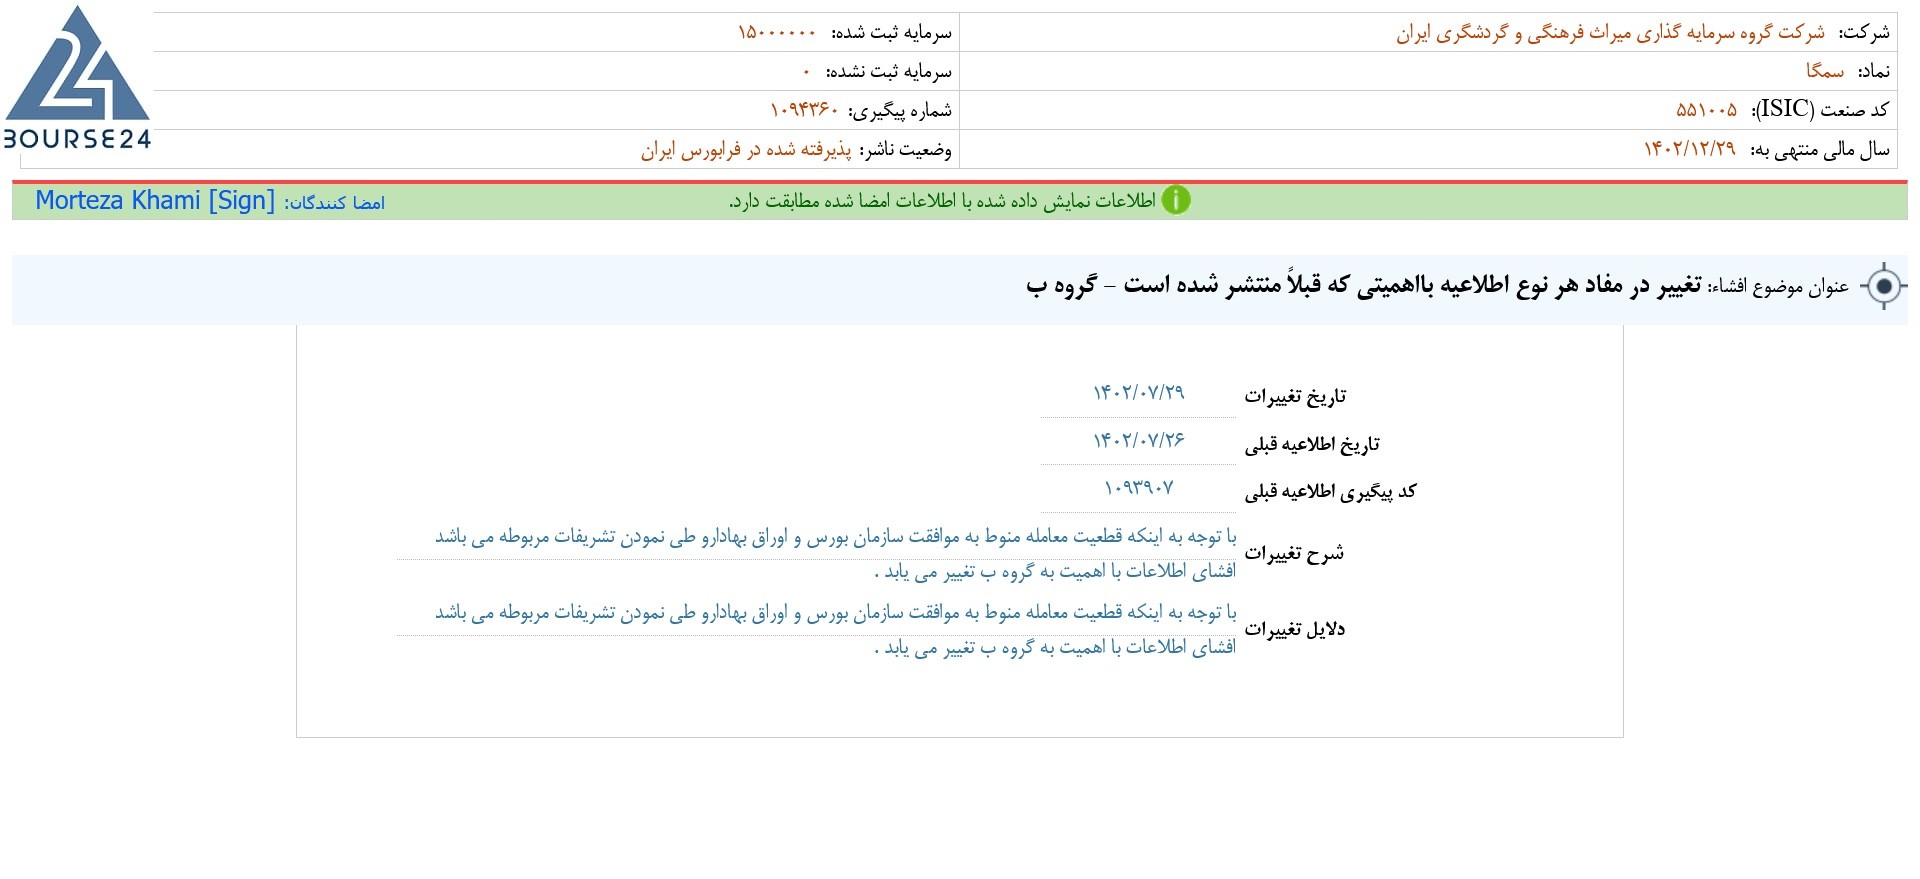The width and height of the screenshot is (1920, 879).
Task: Click the green info icon in the signature bar
Action: point(1176,201)
